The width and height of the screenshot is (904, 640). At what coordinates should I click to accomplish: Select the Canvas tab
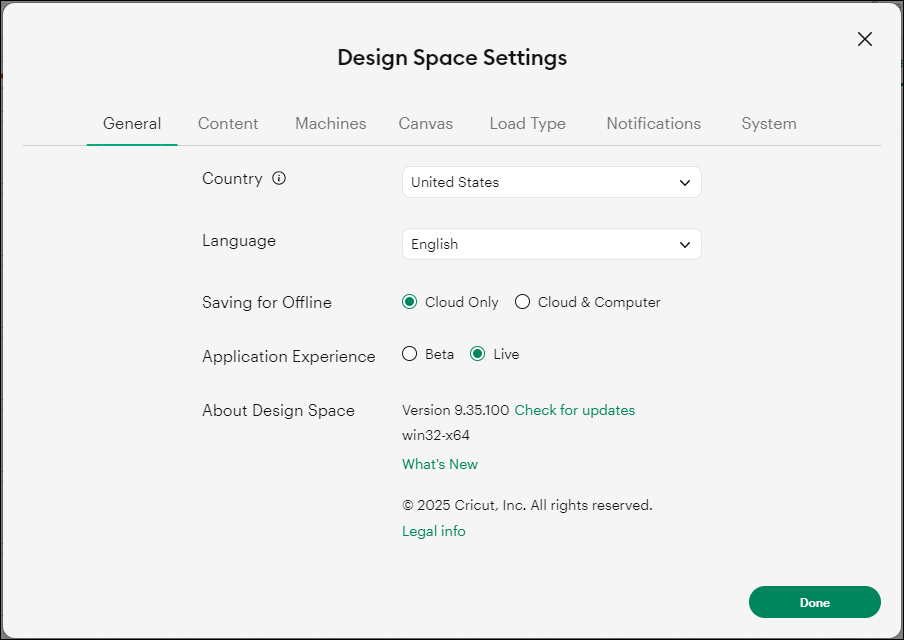click(x=425, y=123)
